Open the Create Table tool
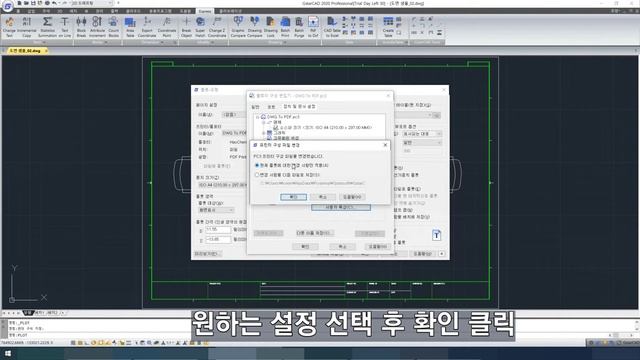 (388, 27)
